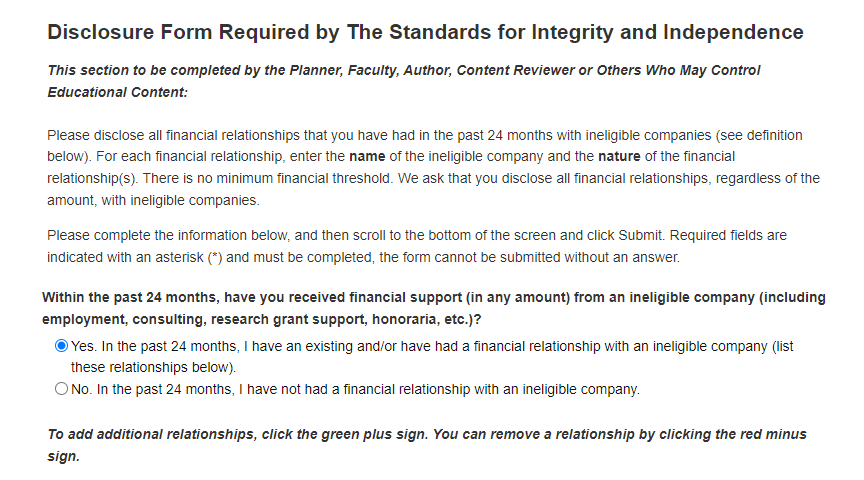Click the "No. In the past 24 months" label text
The image size is (864, 480).
158,389
